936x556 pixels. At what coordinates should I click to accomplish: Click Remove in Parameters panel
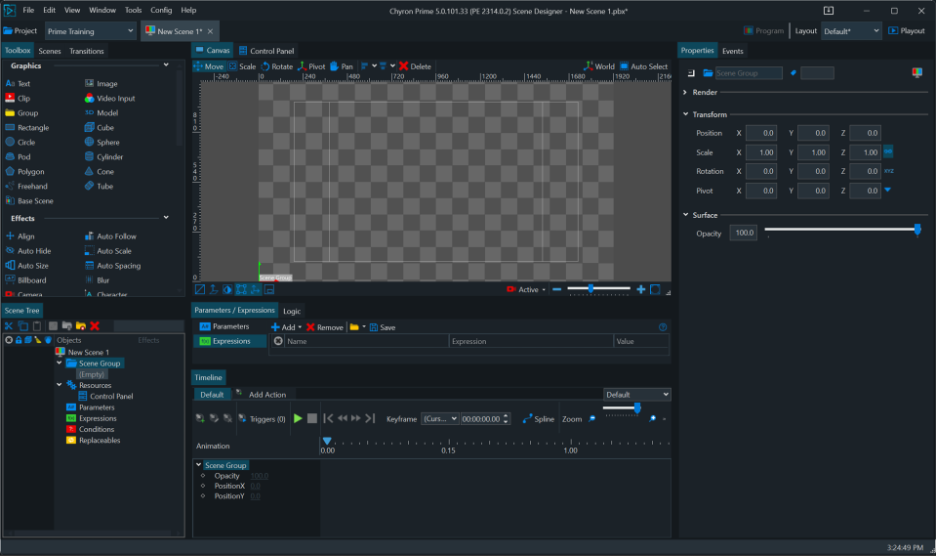[324, 327]
